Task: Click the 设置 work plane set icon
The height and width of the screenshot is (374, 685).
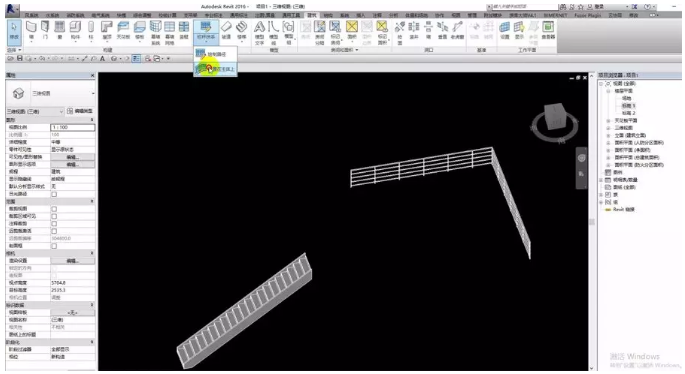Action: (505, 31)
